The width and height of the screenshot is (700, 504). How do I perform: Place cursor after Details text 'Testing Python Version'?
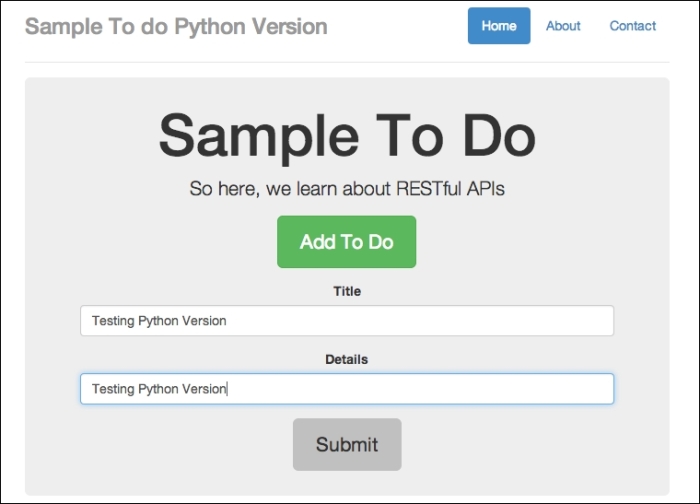229,389
